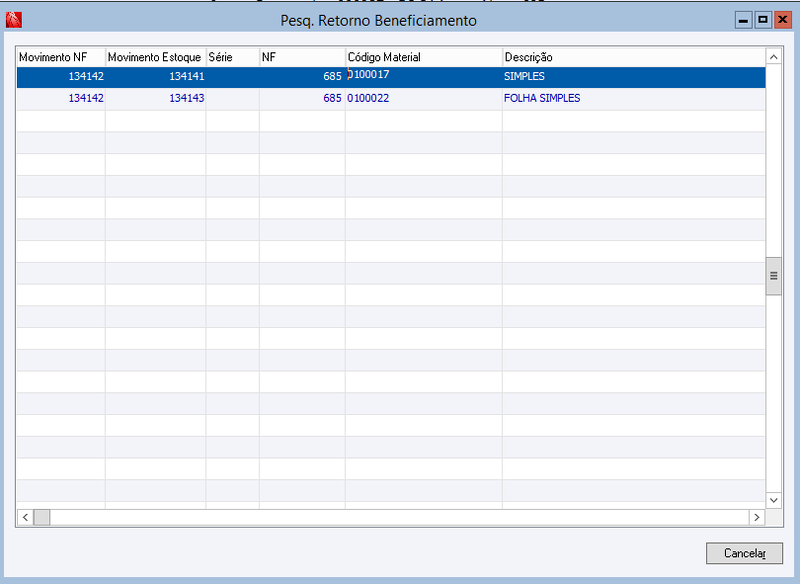This screenshot has height=584, width=800.
Task: Click NF 685 in the highlighted SIMPLES row
Action: (303, 77)
